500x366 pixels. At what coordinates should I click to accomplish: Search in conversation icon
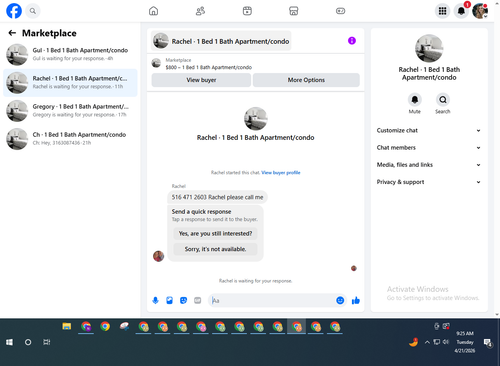[443, 100]
